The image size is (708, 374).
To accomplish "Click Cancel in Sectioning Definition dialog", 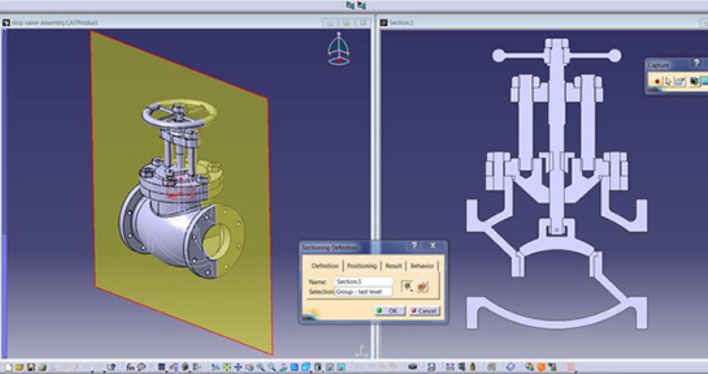I will 424,311.
